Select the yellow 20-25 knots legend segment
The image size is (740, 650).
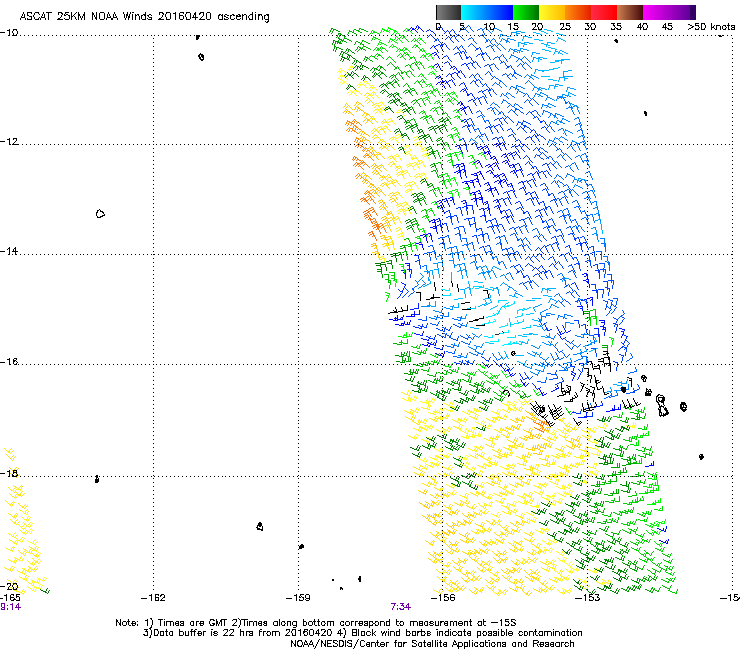point(552,12)
